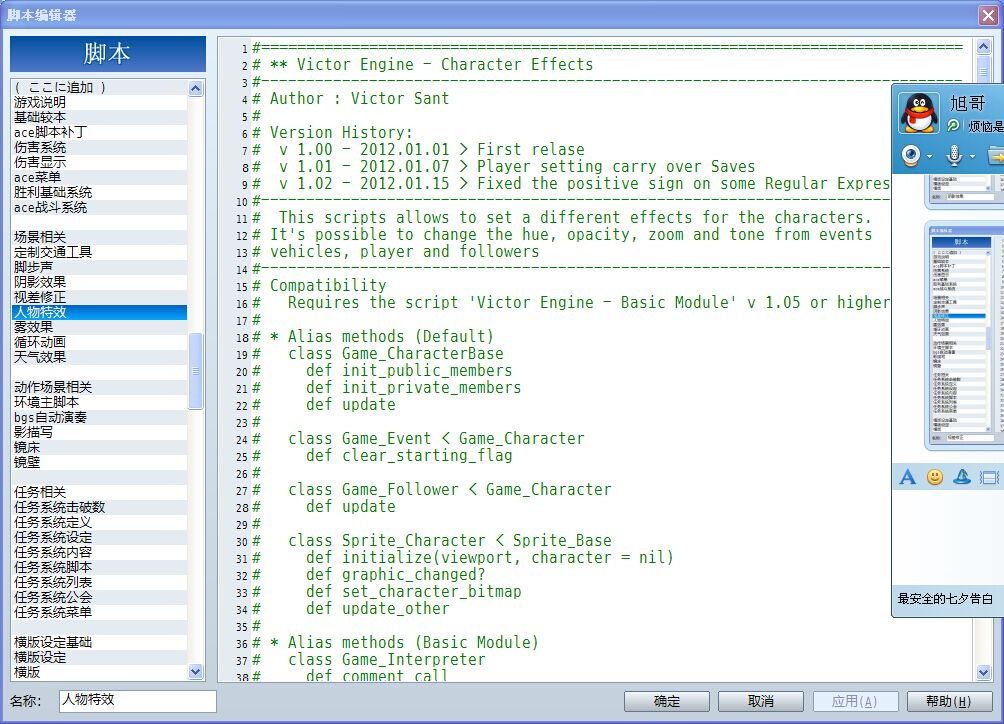The height and width of the screenshot is (724, 1004).
Task: Select the 游戏说明 script
Action: click(x=100, y=102)
